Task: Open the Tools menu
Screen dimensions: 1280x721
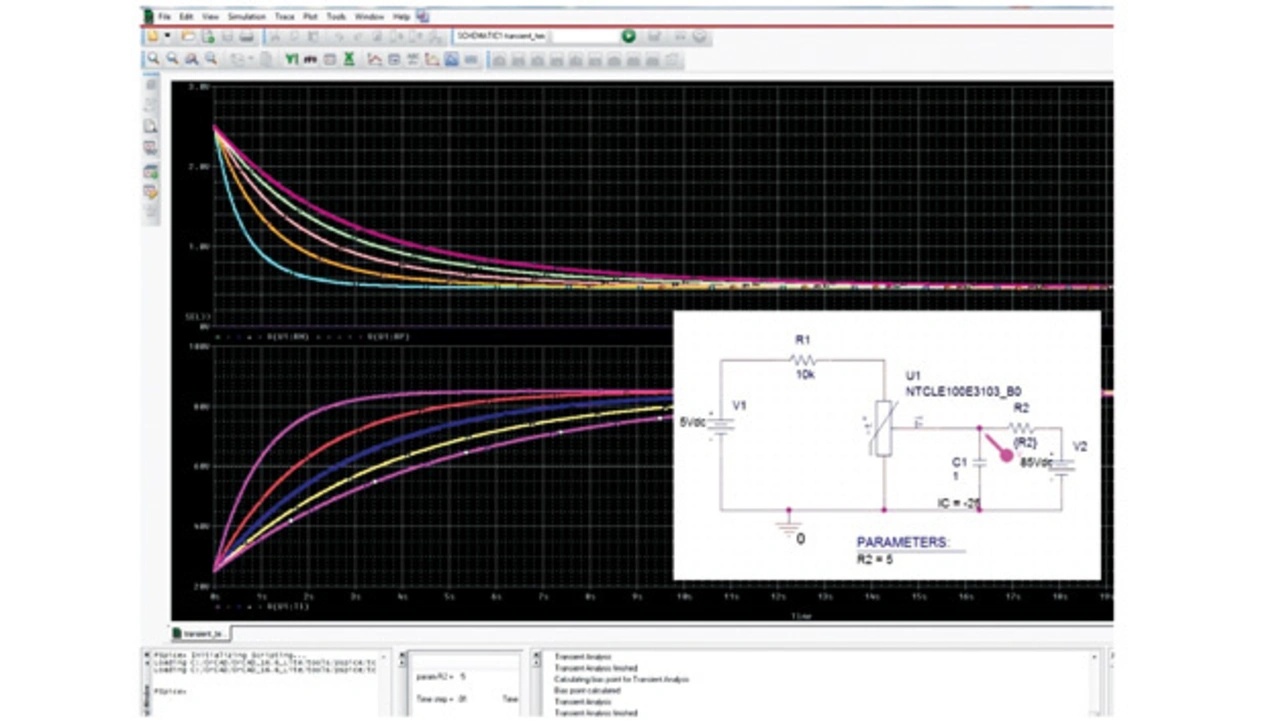Action: (x=337, y=17)
